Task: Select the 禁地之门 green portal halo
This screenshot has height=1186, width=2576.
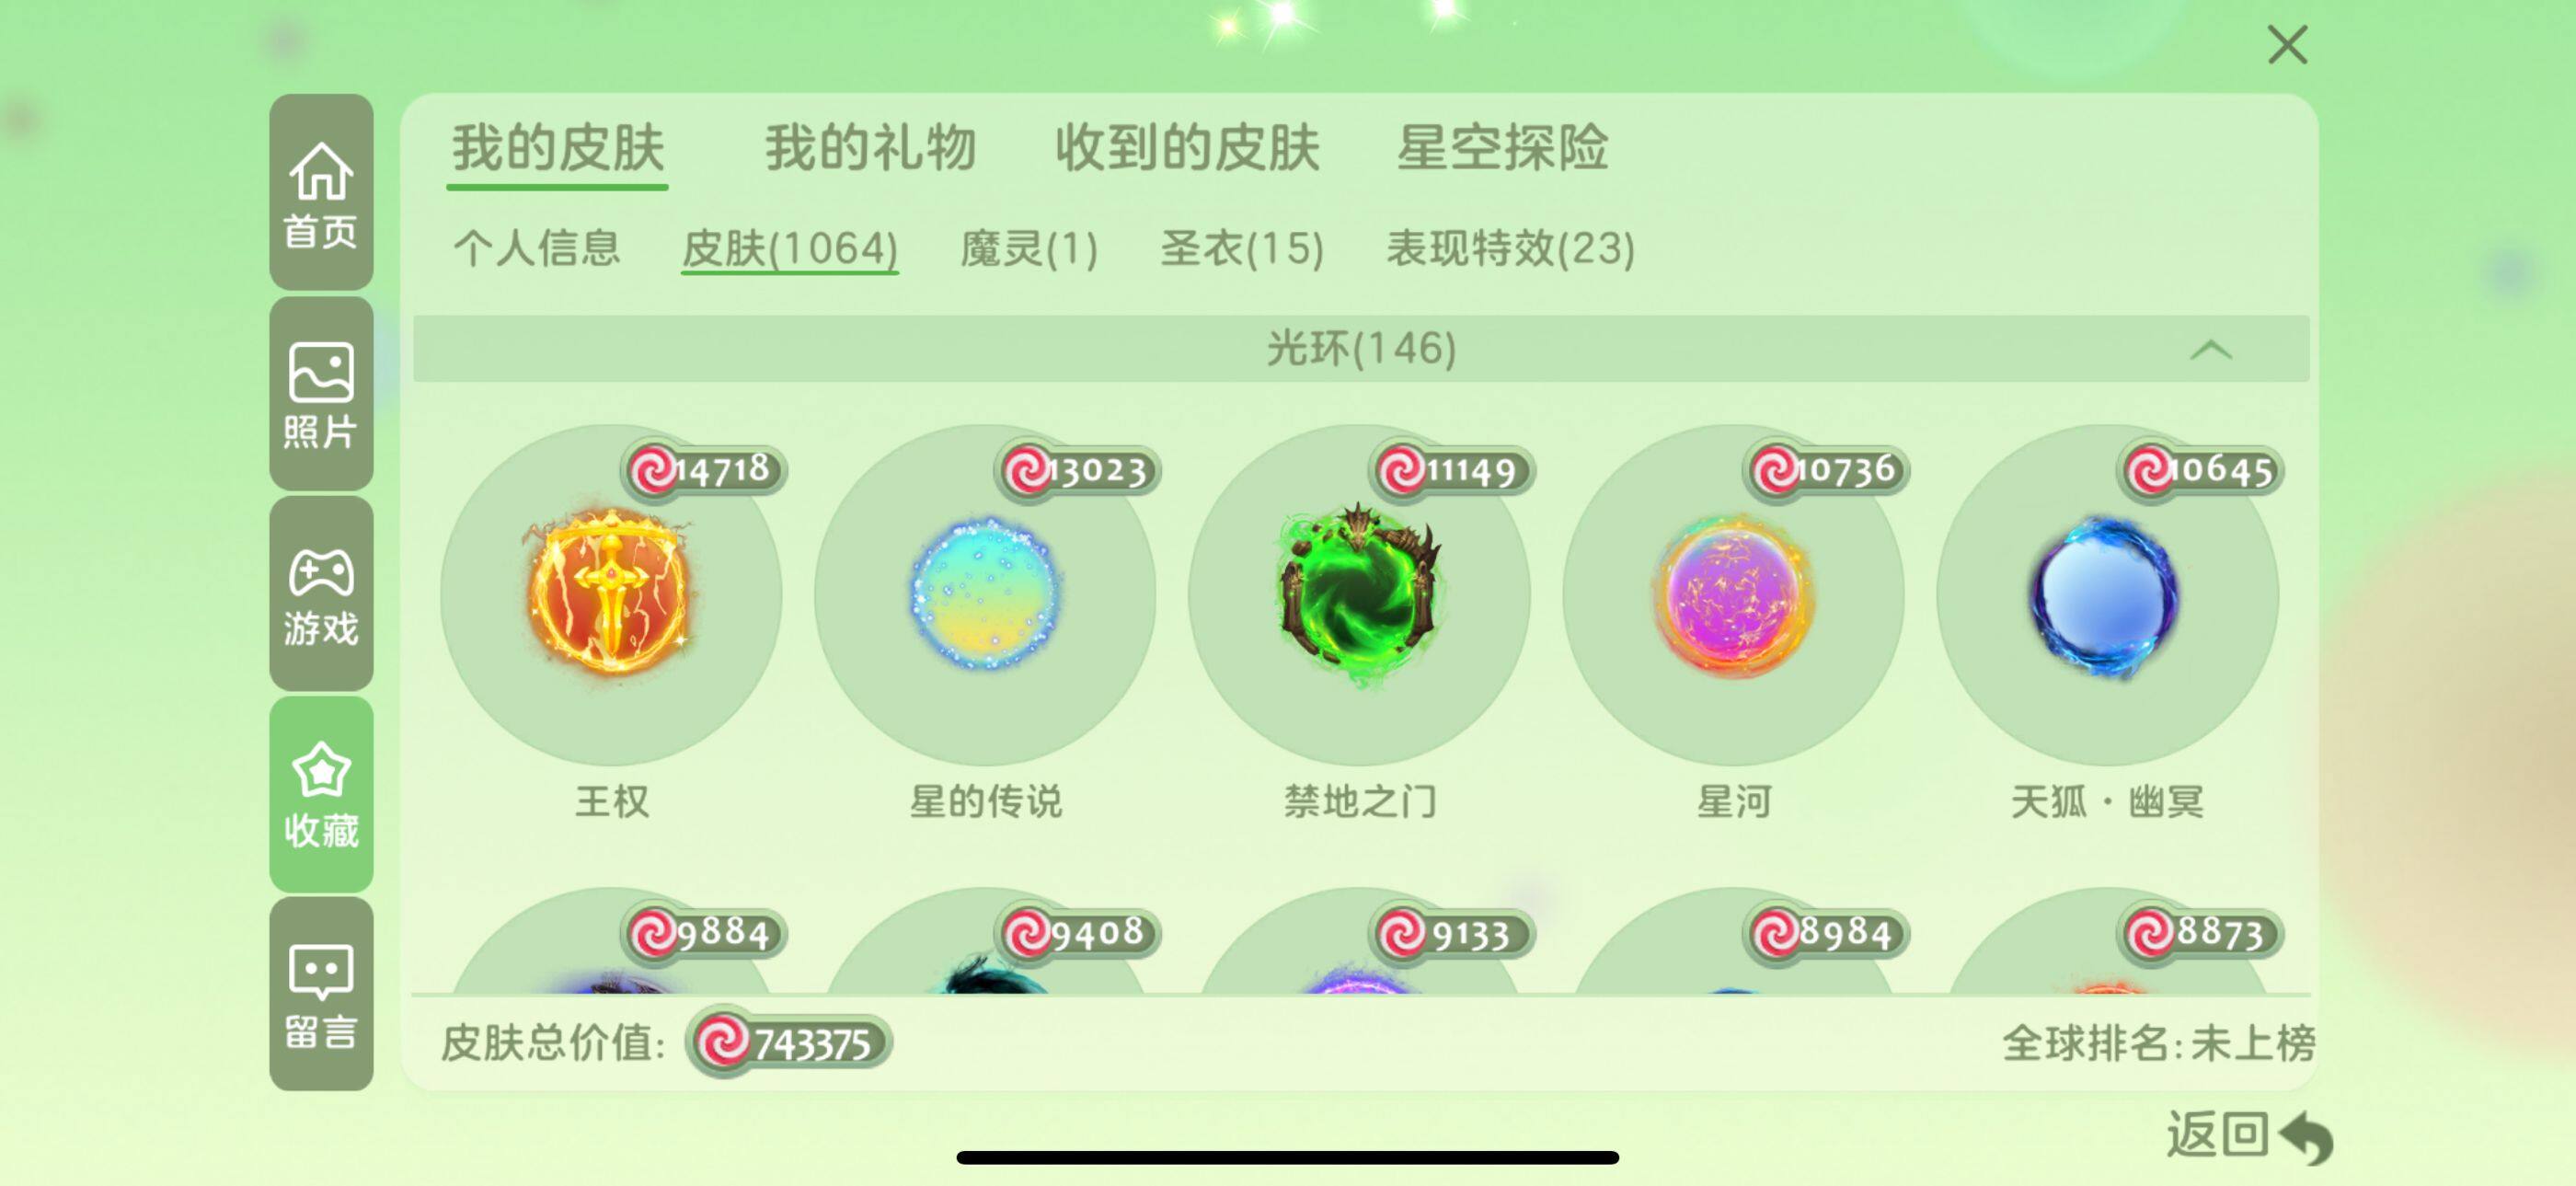Action: pyautogui.click(x=1359, y=595)
